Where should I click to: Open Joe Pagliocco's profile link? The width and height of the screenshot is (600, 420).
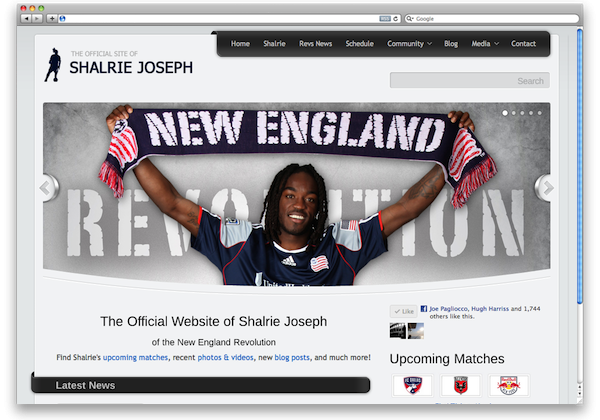pyautogui.click(x=448, y=309)
